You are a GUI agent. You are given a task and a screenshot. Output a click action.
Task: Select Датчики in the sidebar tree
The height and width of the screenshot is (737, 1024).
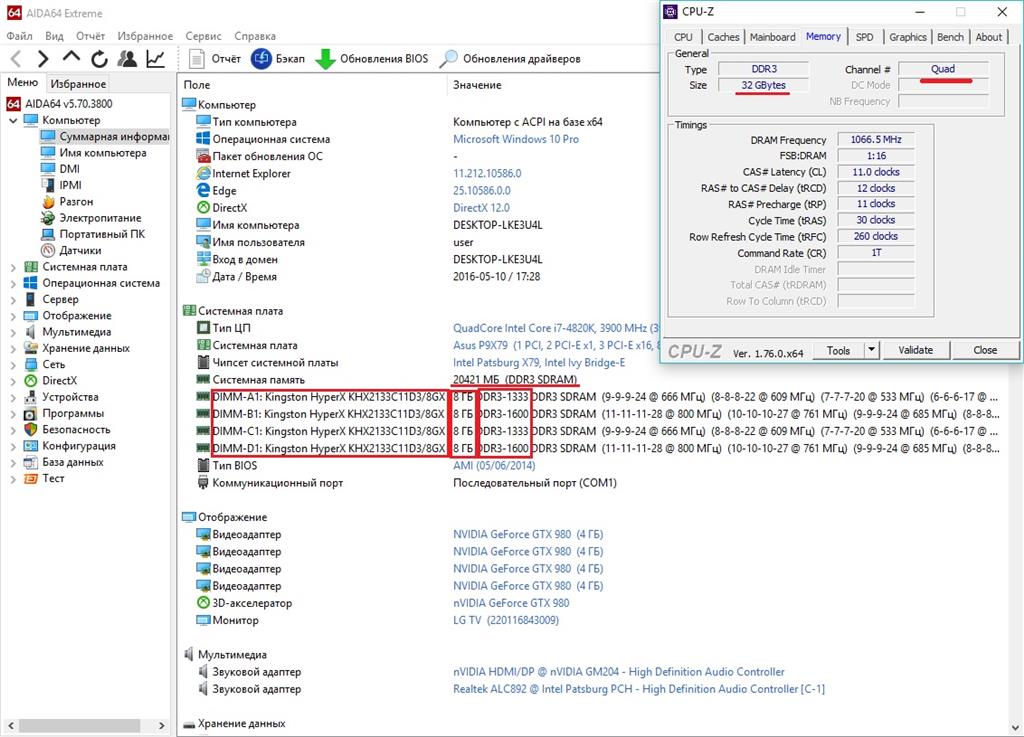pyautogui.click(x=71, y=250)
